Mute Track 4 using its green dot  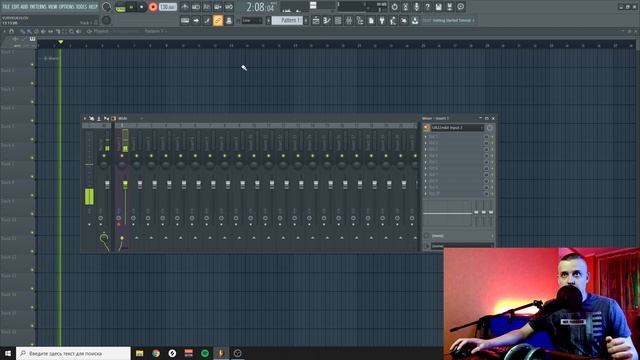click(x=32, y=121)
